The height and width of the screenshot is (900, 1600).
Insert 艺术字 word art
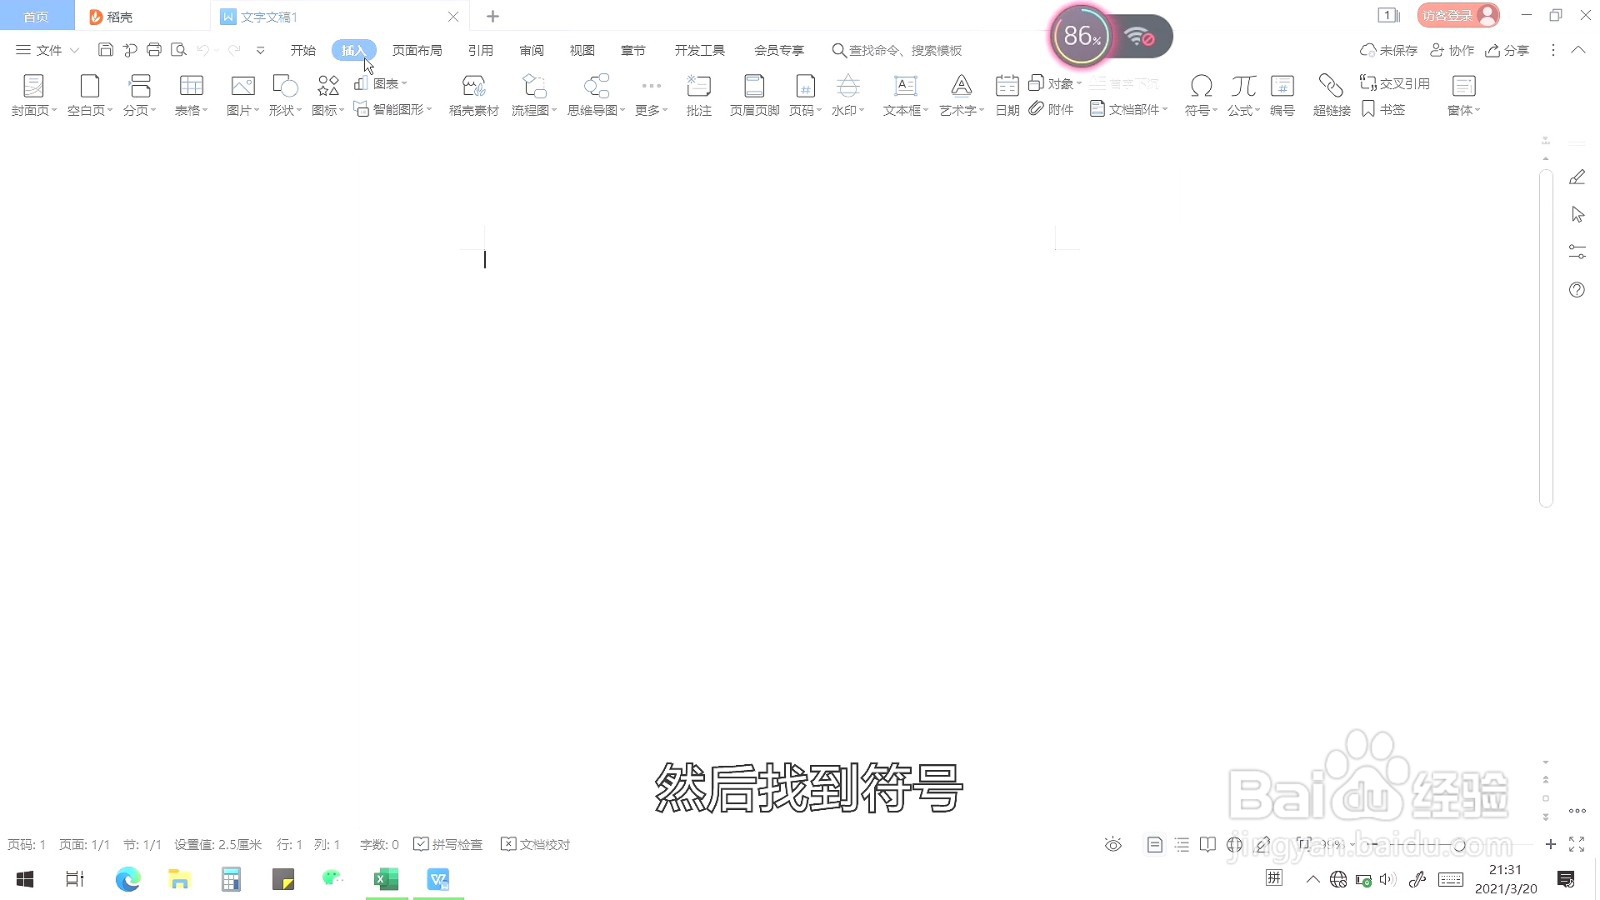coord(961,95)
